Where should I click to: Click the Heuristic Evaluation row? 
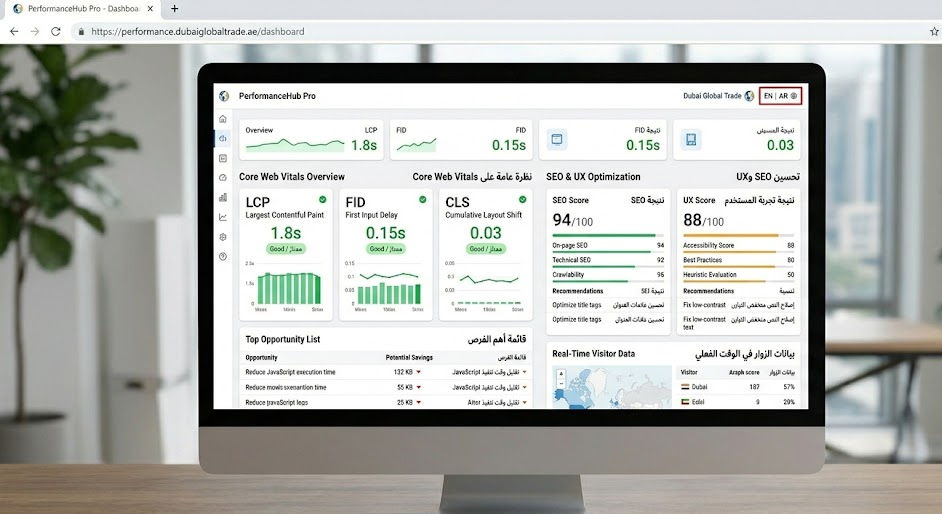click(738, 275)
